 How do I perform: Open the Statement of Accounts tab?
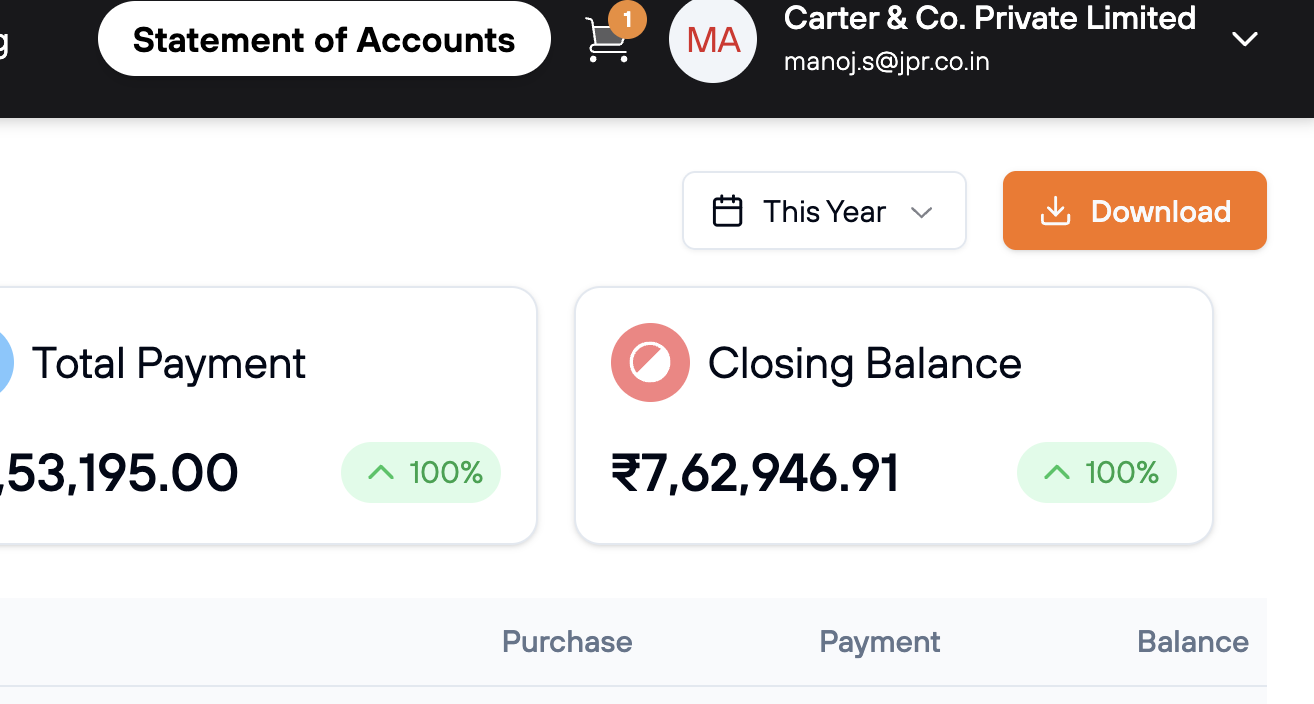pos(324,40)
